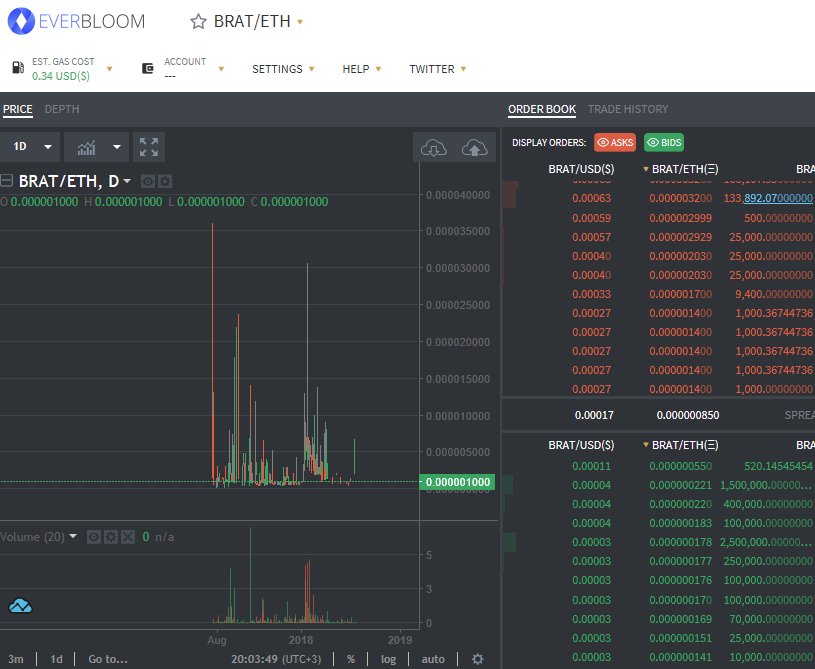Click the green 0.000001000 price label
The height and width of the screenshot is (669, 815).
tap(457, 482)
